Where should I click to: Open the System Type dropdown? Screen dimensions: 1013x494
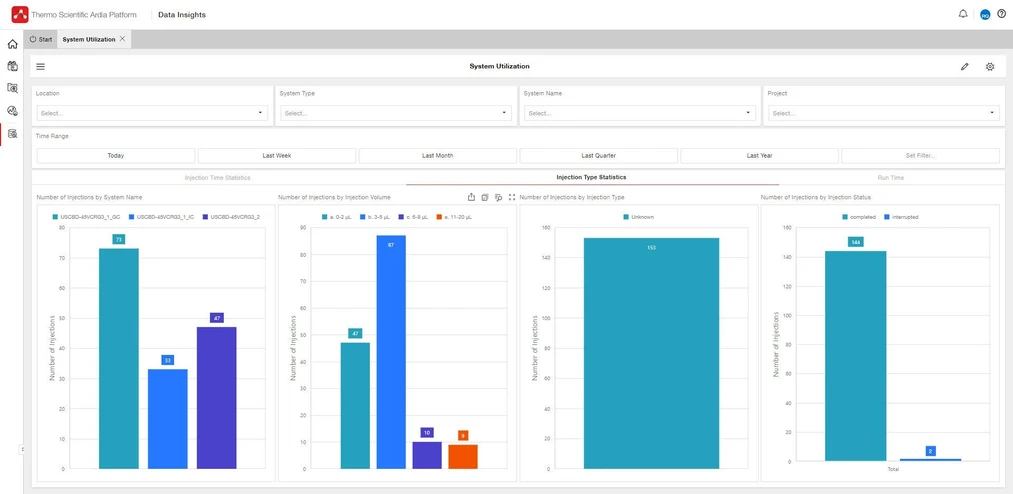click(395, 113)
